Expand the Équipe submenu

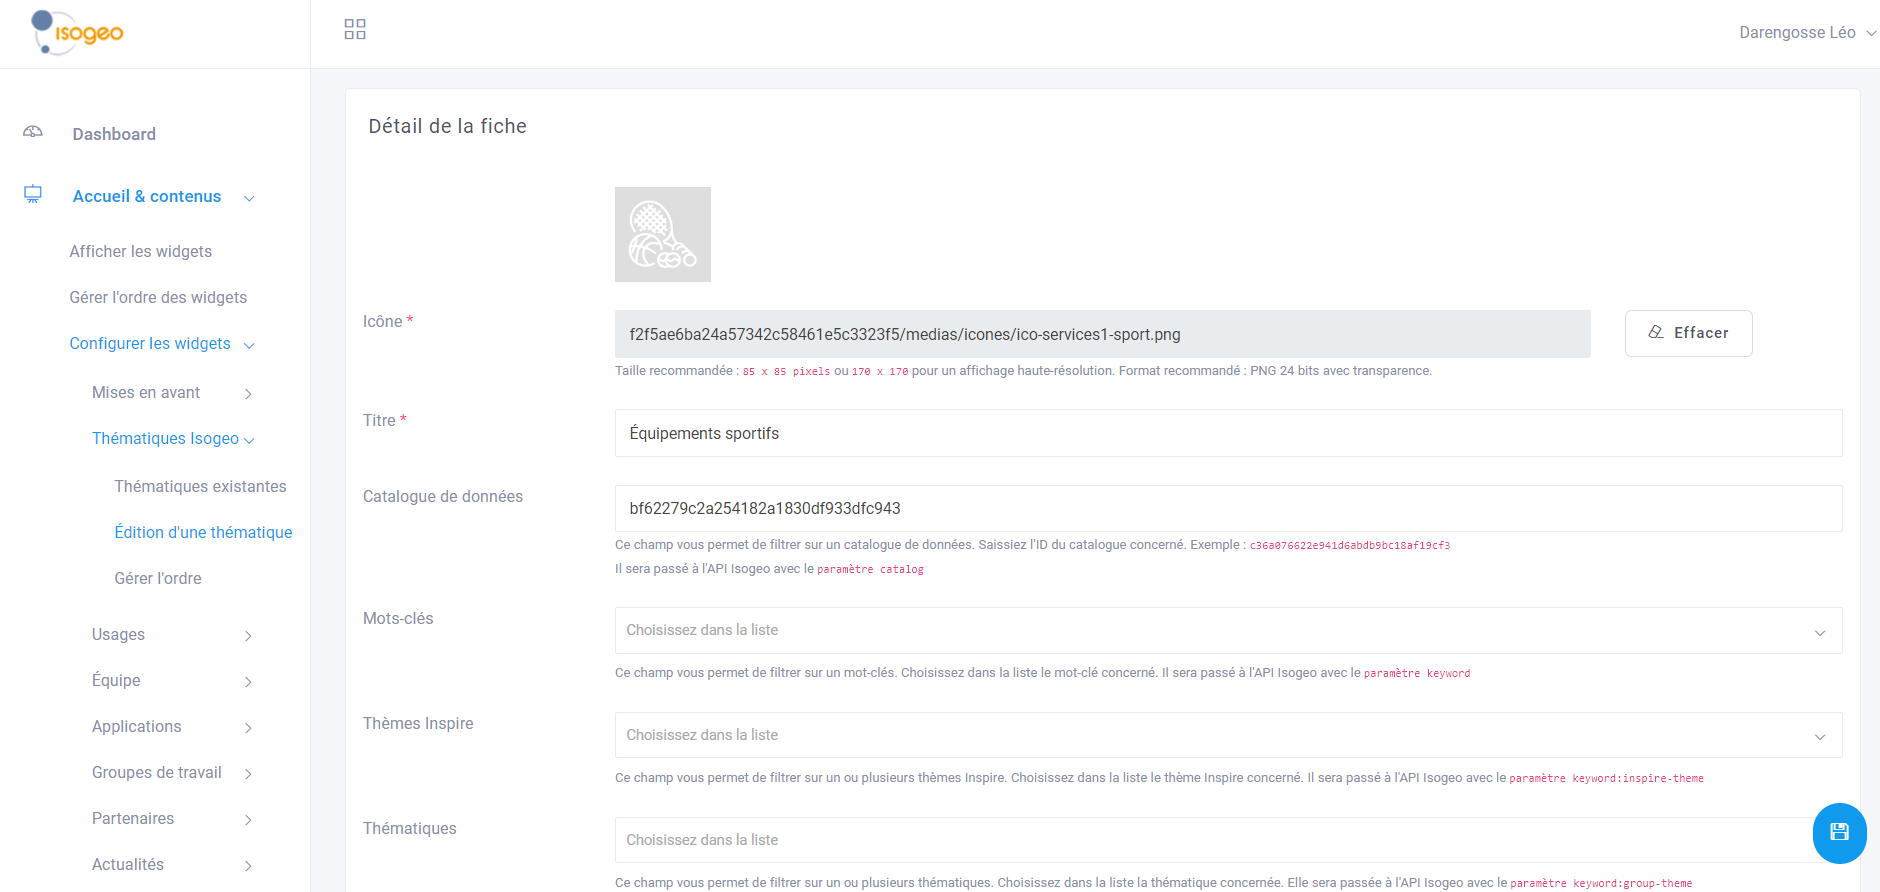[172, 681]
